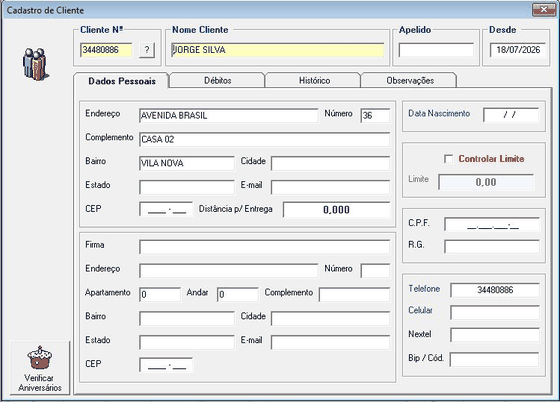Click the Cliente Nº field
Image resolution: width=560 pixels, height=402 pixels.
[x=106, y=50]
